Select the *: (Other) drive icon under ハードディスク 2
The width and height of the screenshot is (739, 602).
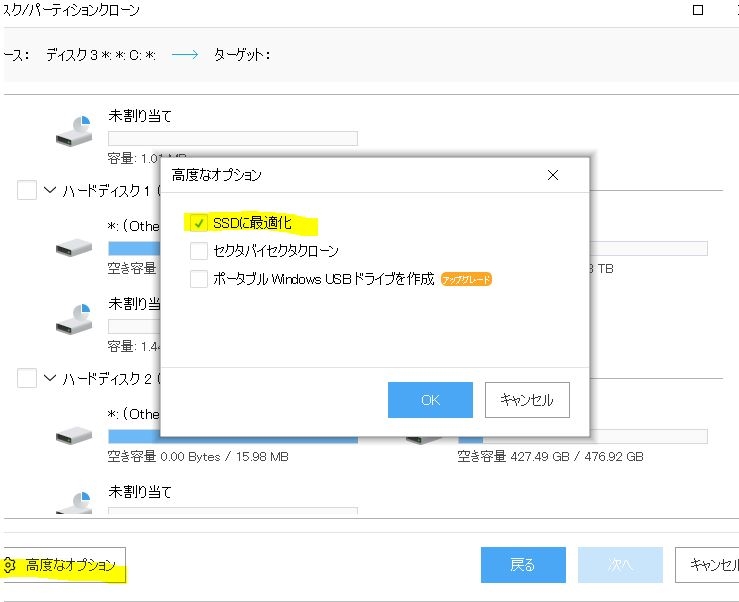[x=74, y=436]
